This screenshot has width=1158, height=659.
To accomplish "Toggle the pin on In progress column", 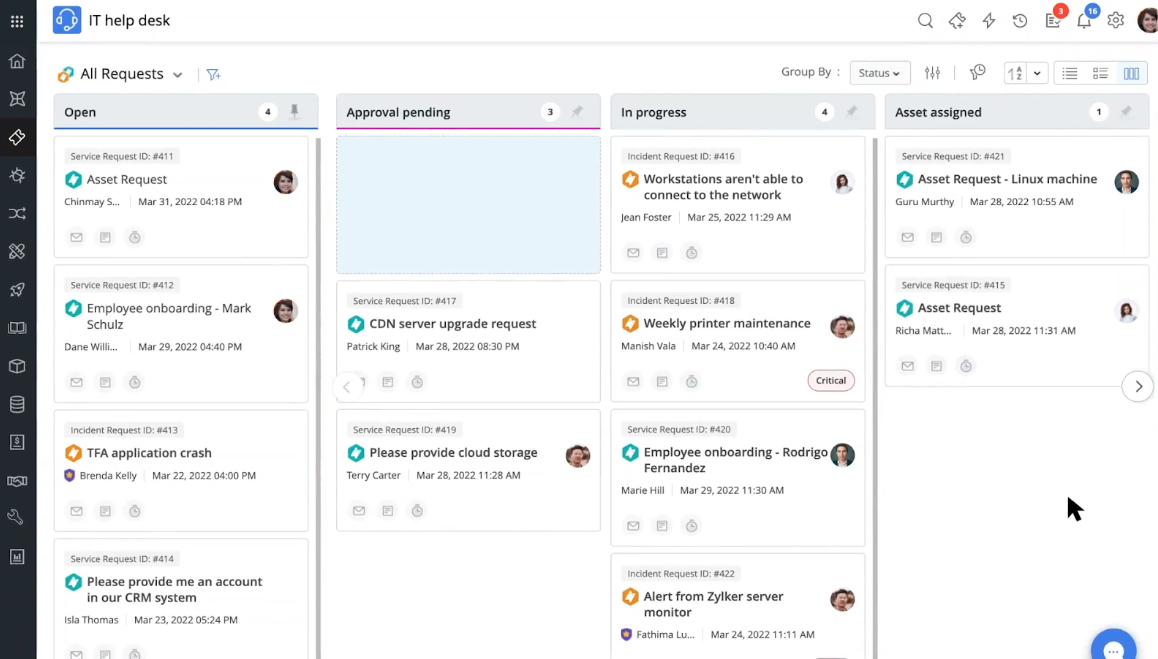I will click(x=852, y=112).
